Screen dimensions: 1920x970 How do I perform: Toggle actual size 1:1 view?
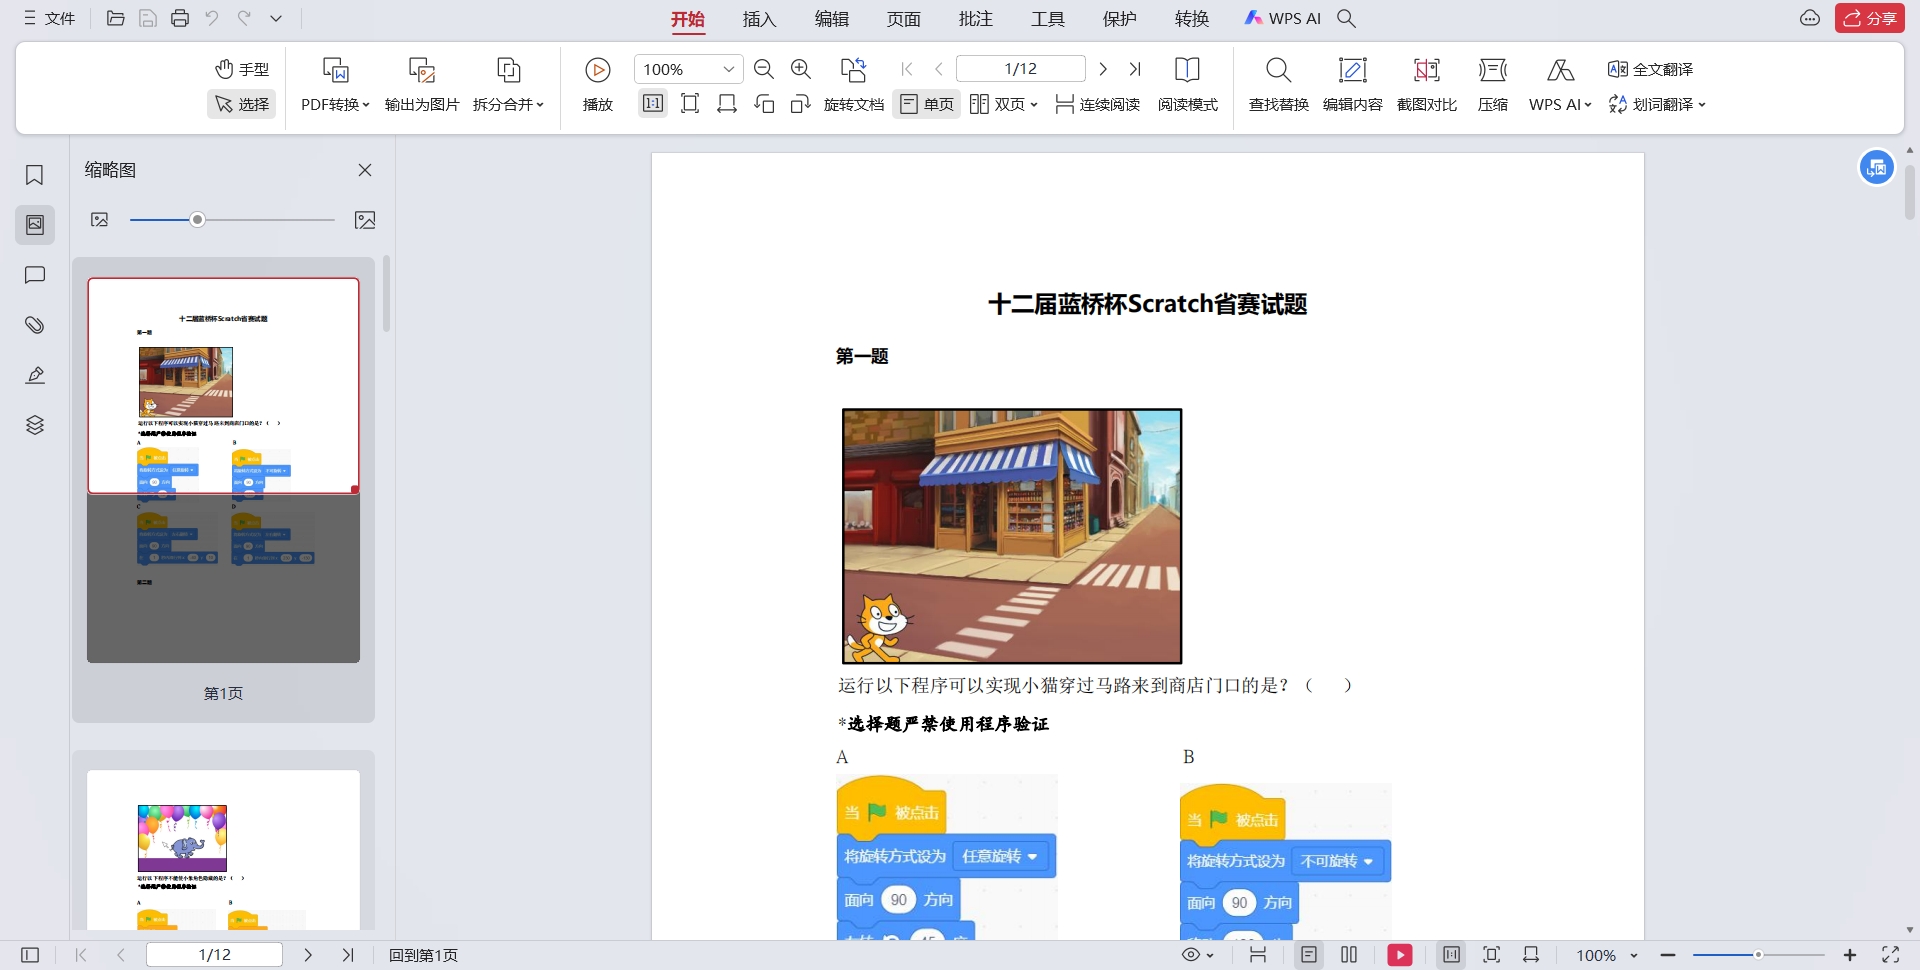(x=653, y=104)
